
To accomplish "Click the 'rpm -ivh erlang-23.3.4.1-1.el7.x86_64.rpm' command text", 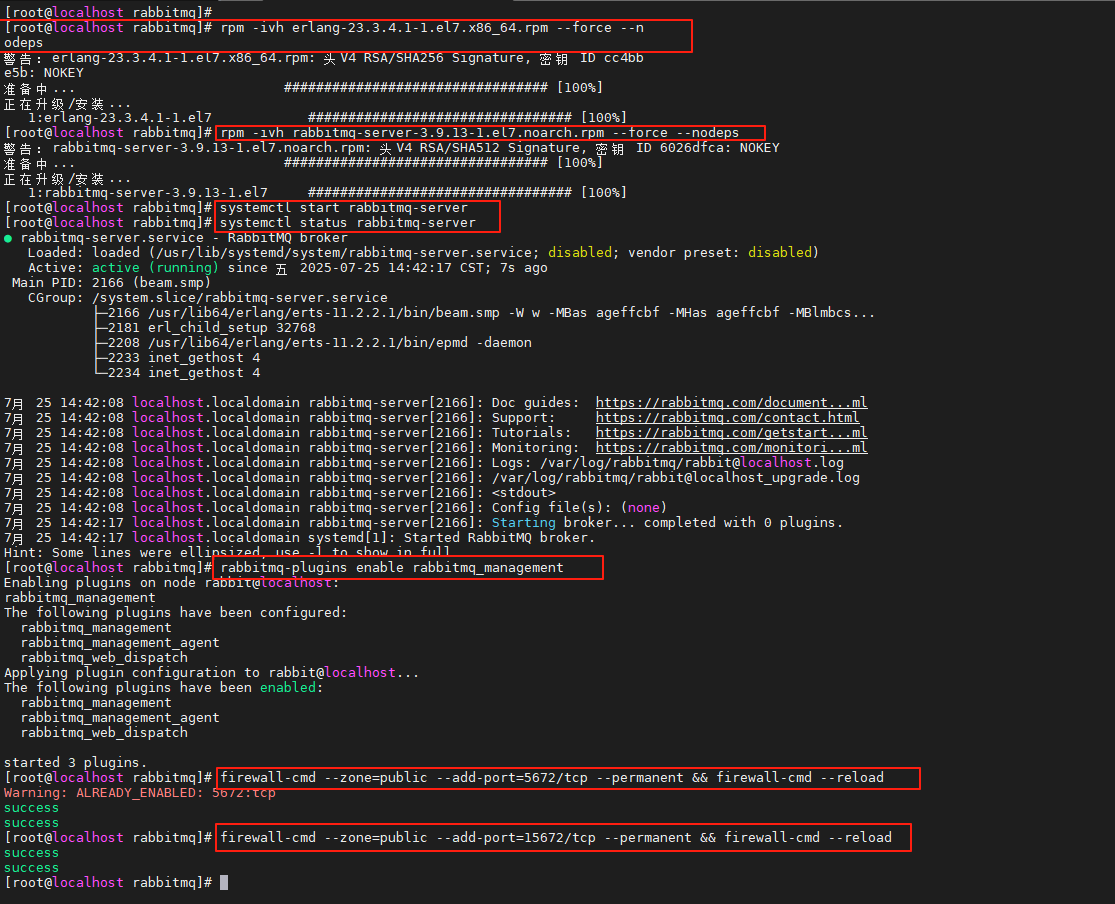I will pyautogui.click(x=384, y=28).
